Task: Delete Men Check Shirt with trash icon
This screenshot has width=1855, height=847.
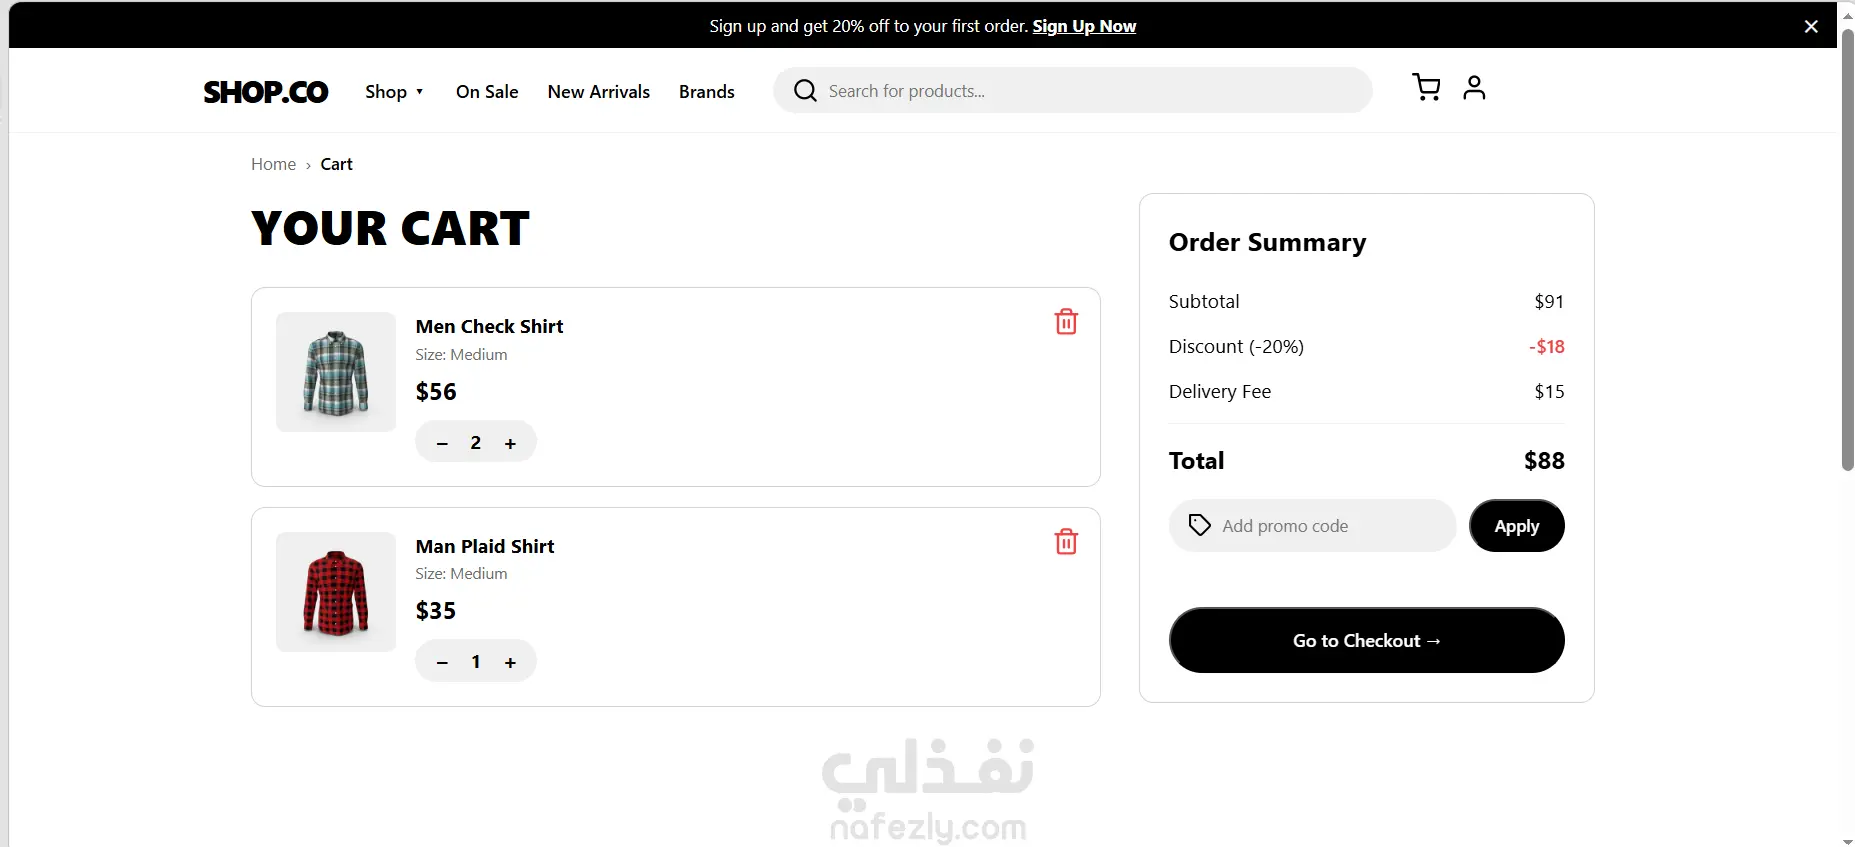Action: (1066, 322)
